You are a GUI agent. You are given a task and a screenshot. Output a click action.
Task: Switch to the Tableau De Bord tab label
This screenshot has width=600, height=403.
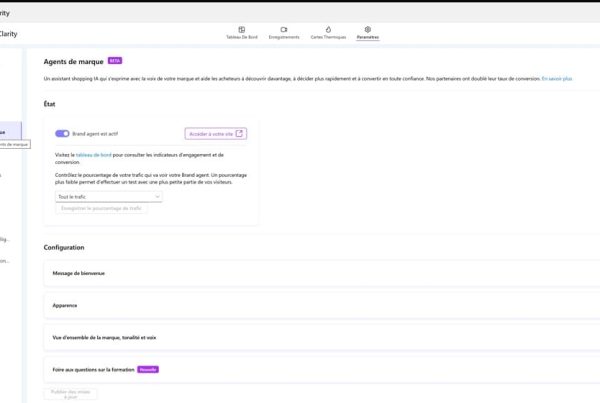[242, 37]
